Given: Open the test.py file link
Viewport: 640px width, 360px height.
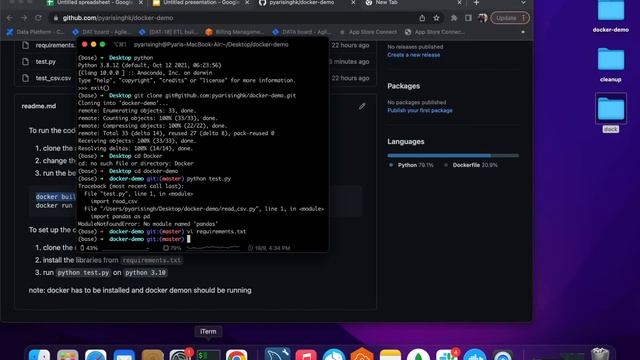Looking at the screenshot, I should pyautogui.click(x=45, y=62).
